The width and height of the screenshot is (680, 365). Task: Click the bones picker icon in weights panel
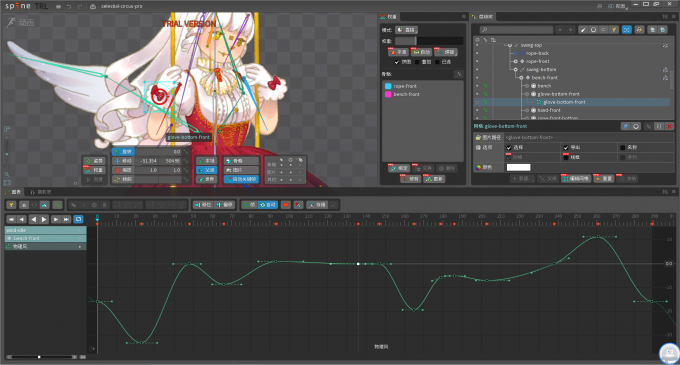coord(458,74)
